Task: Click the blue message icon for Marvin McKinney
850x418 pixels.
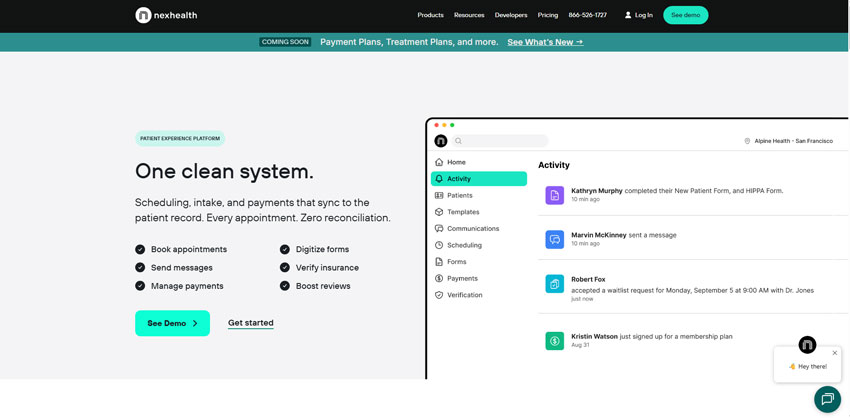Action: [x=555, y=239]
